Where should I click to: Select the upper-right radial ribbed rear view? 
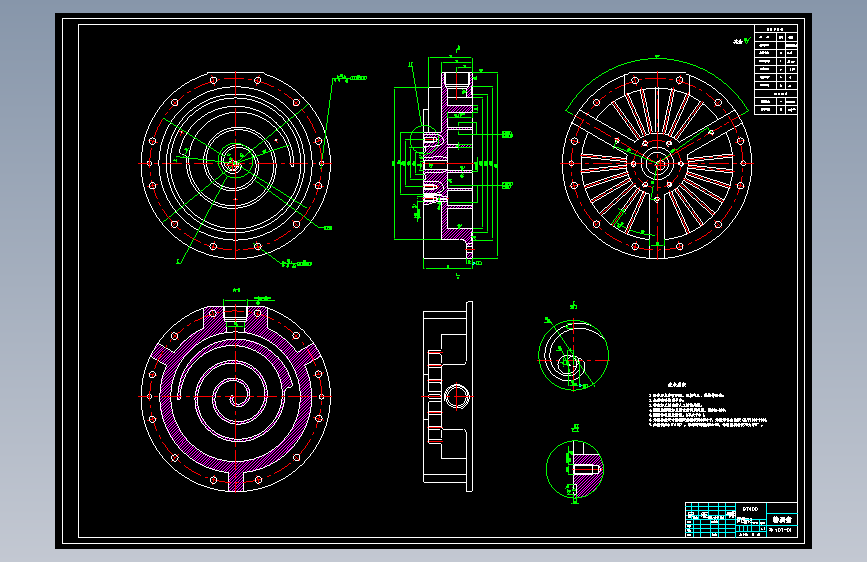[657, 164]
